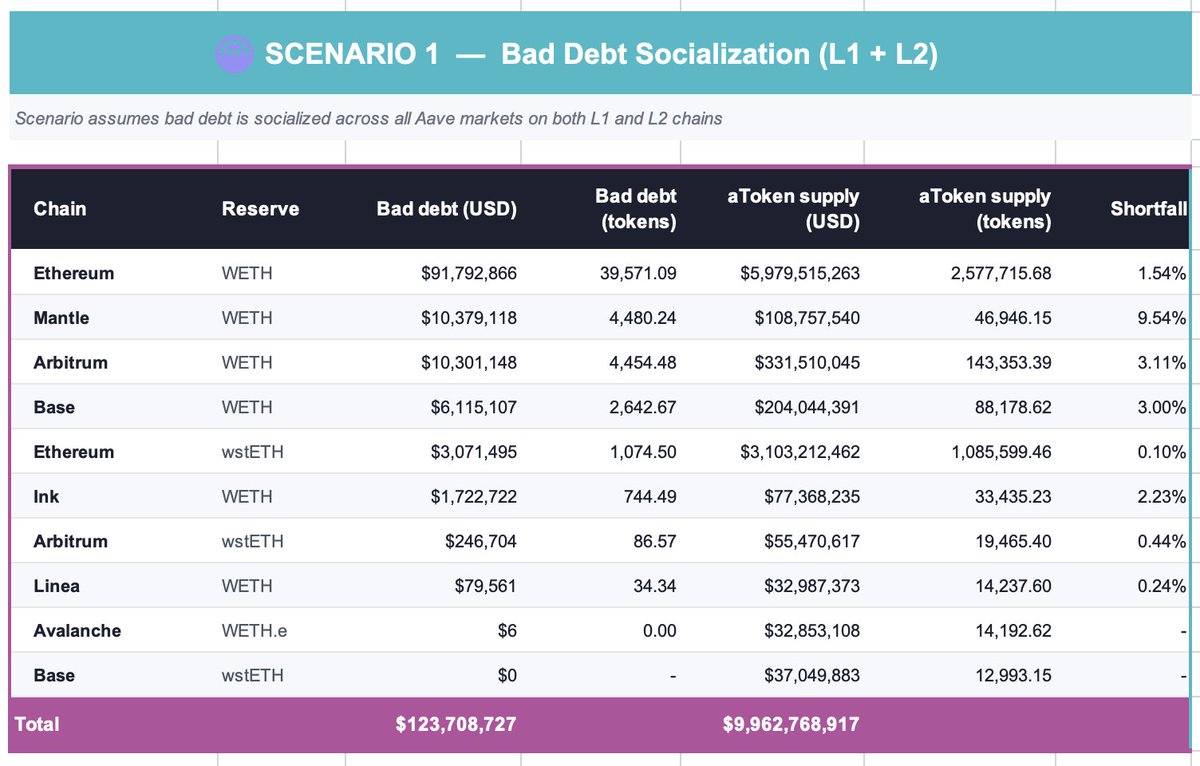This screenshot has width=1200, height=766.
Task: Select the scenario assumption description text
Action: click(x=368, y=119)
